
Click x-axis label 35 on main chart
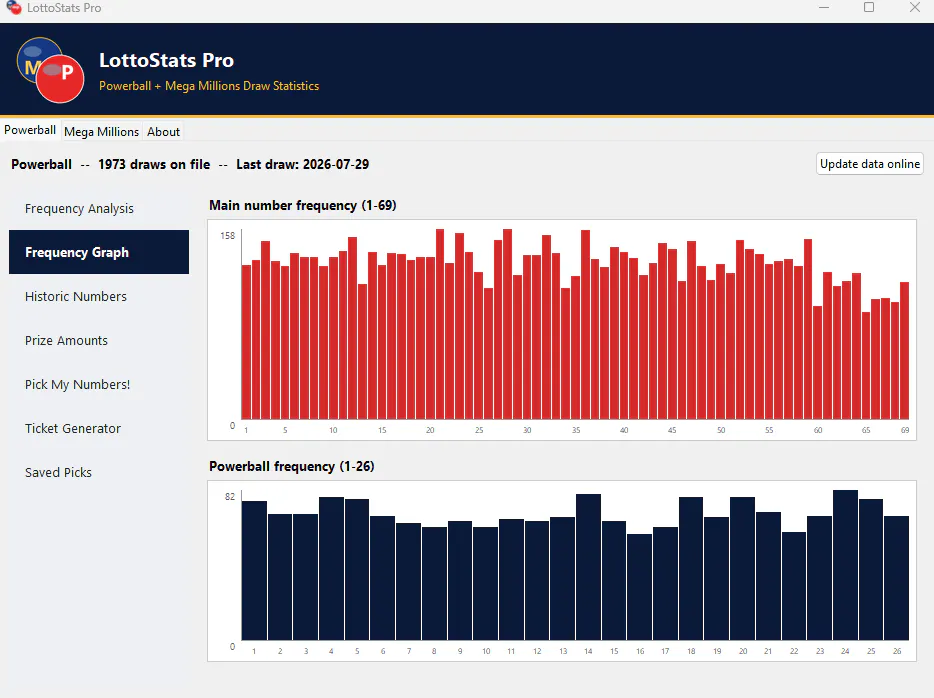(x=576, y=430)
